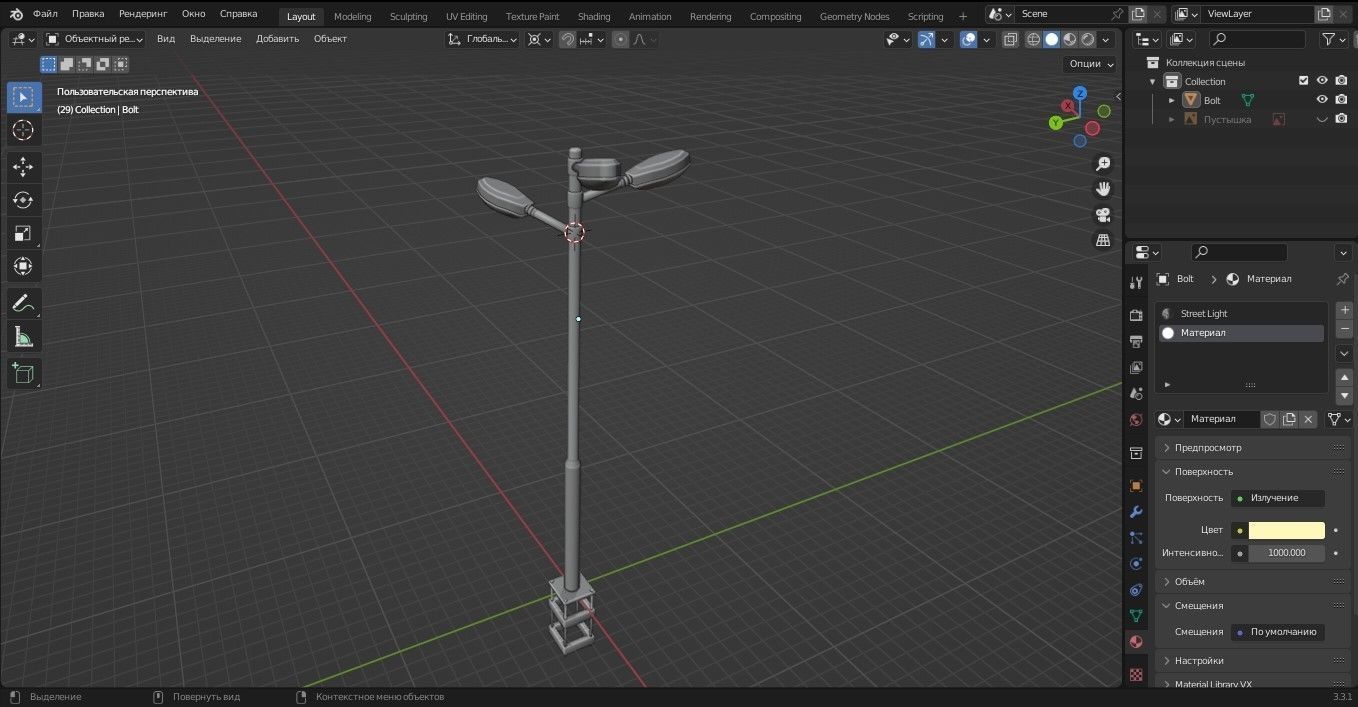Switch to rendered shading mode
Viewport: 1358px width, 707px height.
point(1088,39)
